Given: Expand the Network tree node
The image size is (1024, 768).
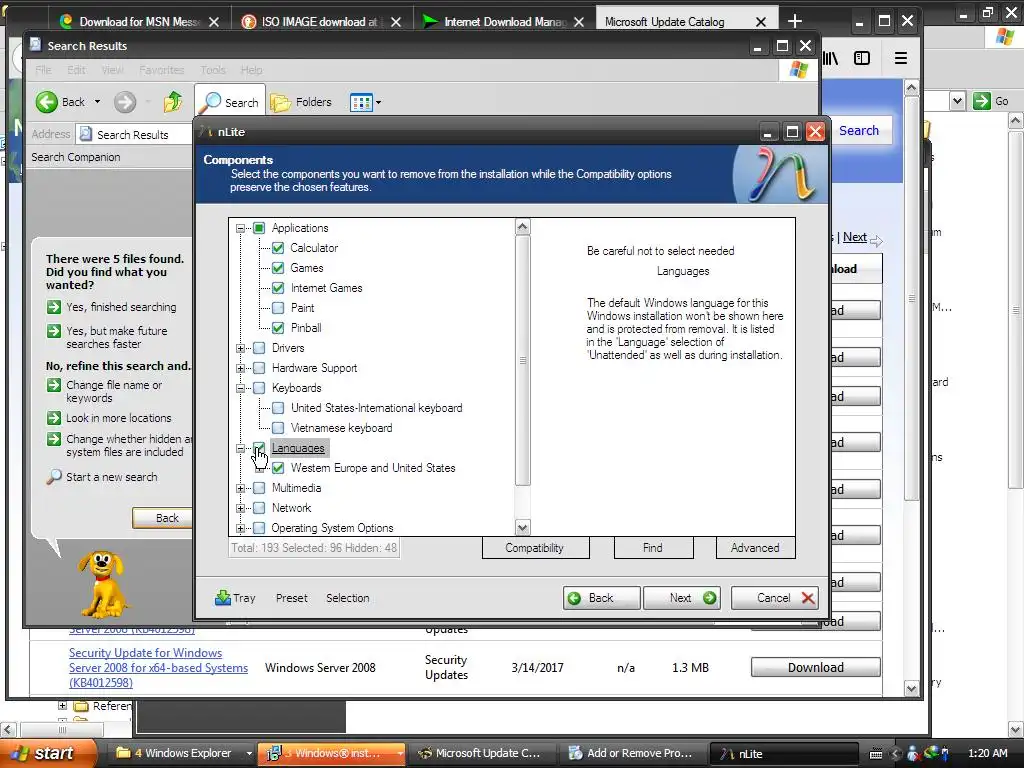Looking at the screenshot, I should (x=240, y=508).
